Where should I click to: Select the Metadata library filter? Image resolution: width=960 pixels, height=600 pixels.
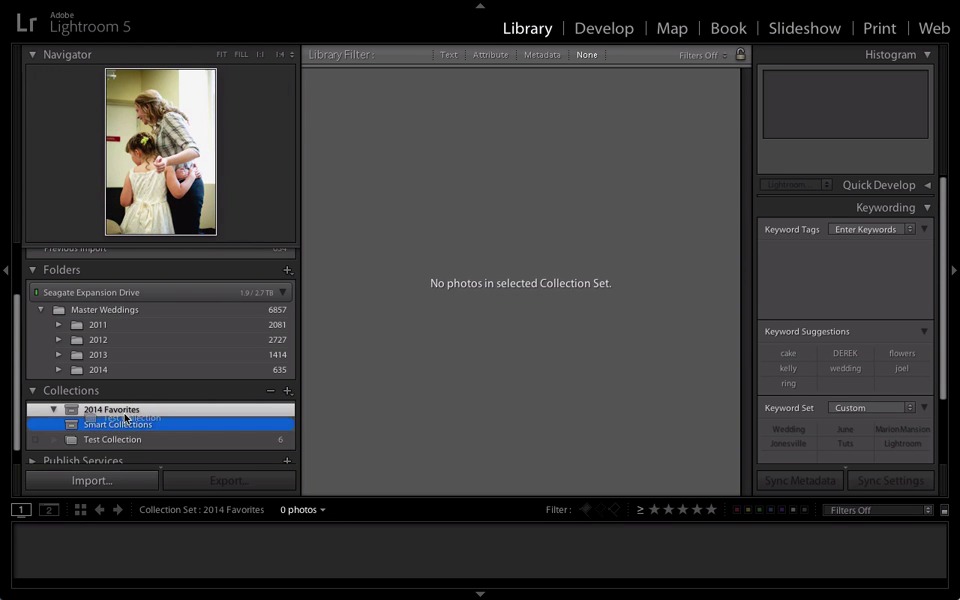542,54
